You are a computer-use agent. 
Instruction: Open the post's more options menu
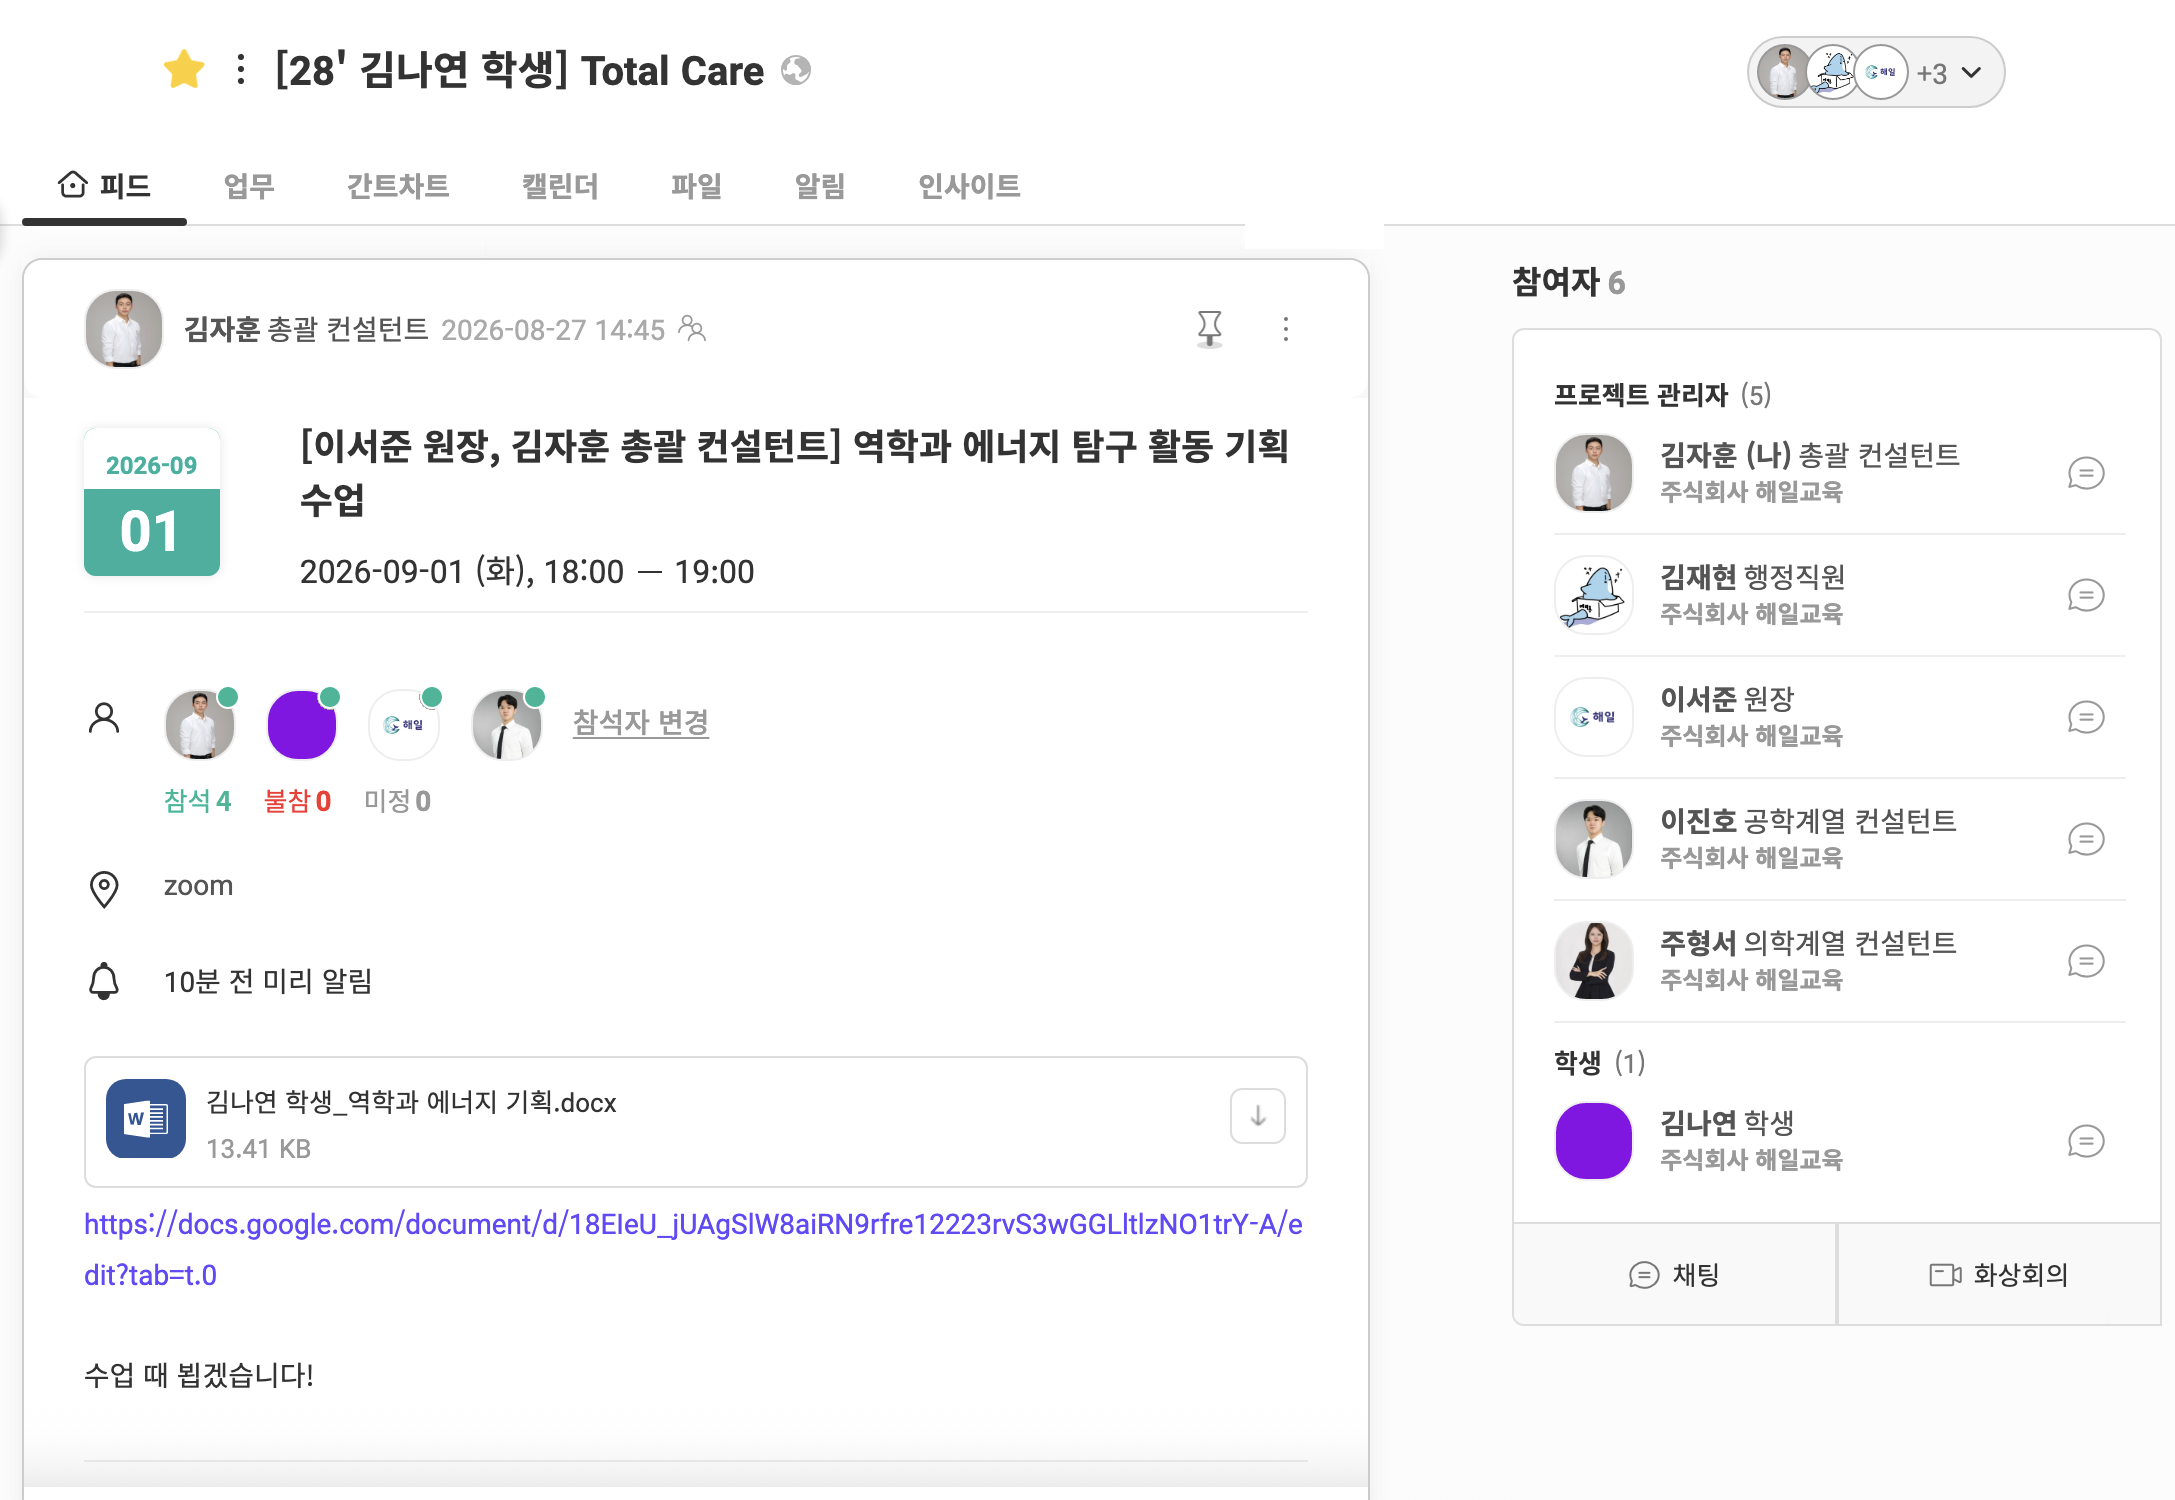point(1286,329)
